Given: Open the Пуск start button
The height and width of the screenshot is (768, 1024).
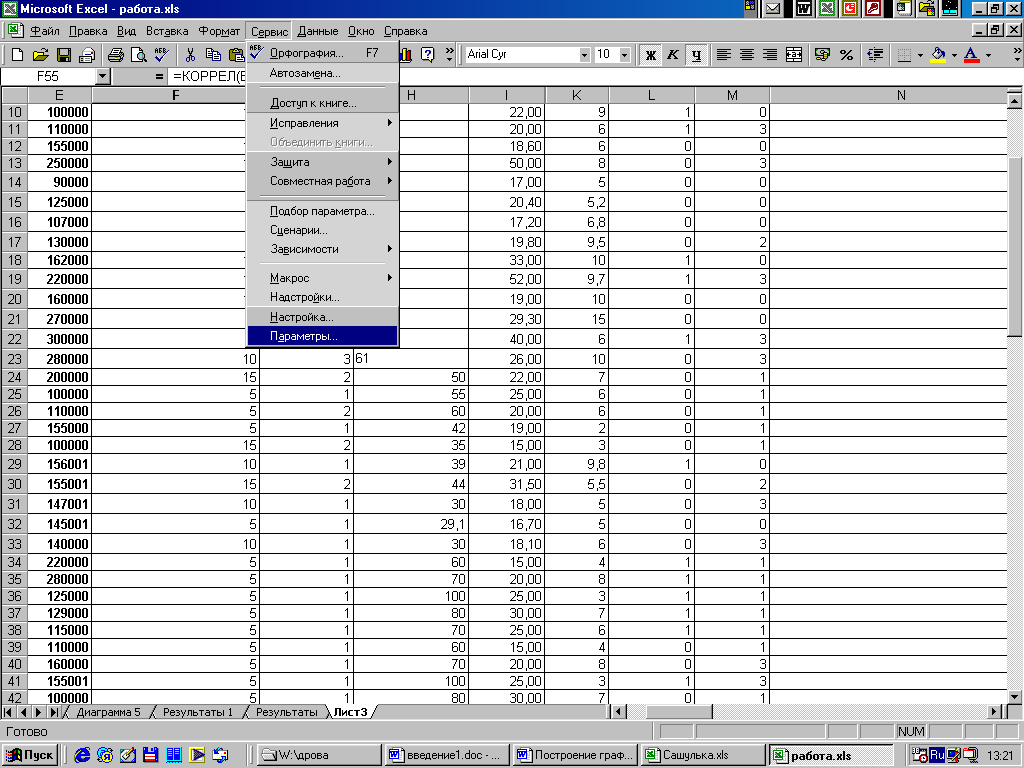Looking at the screenshot, I should pos(31,755).
